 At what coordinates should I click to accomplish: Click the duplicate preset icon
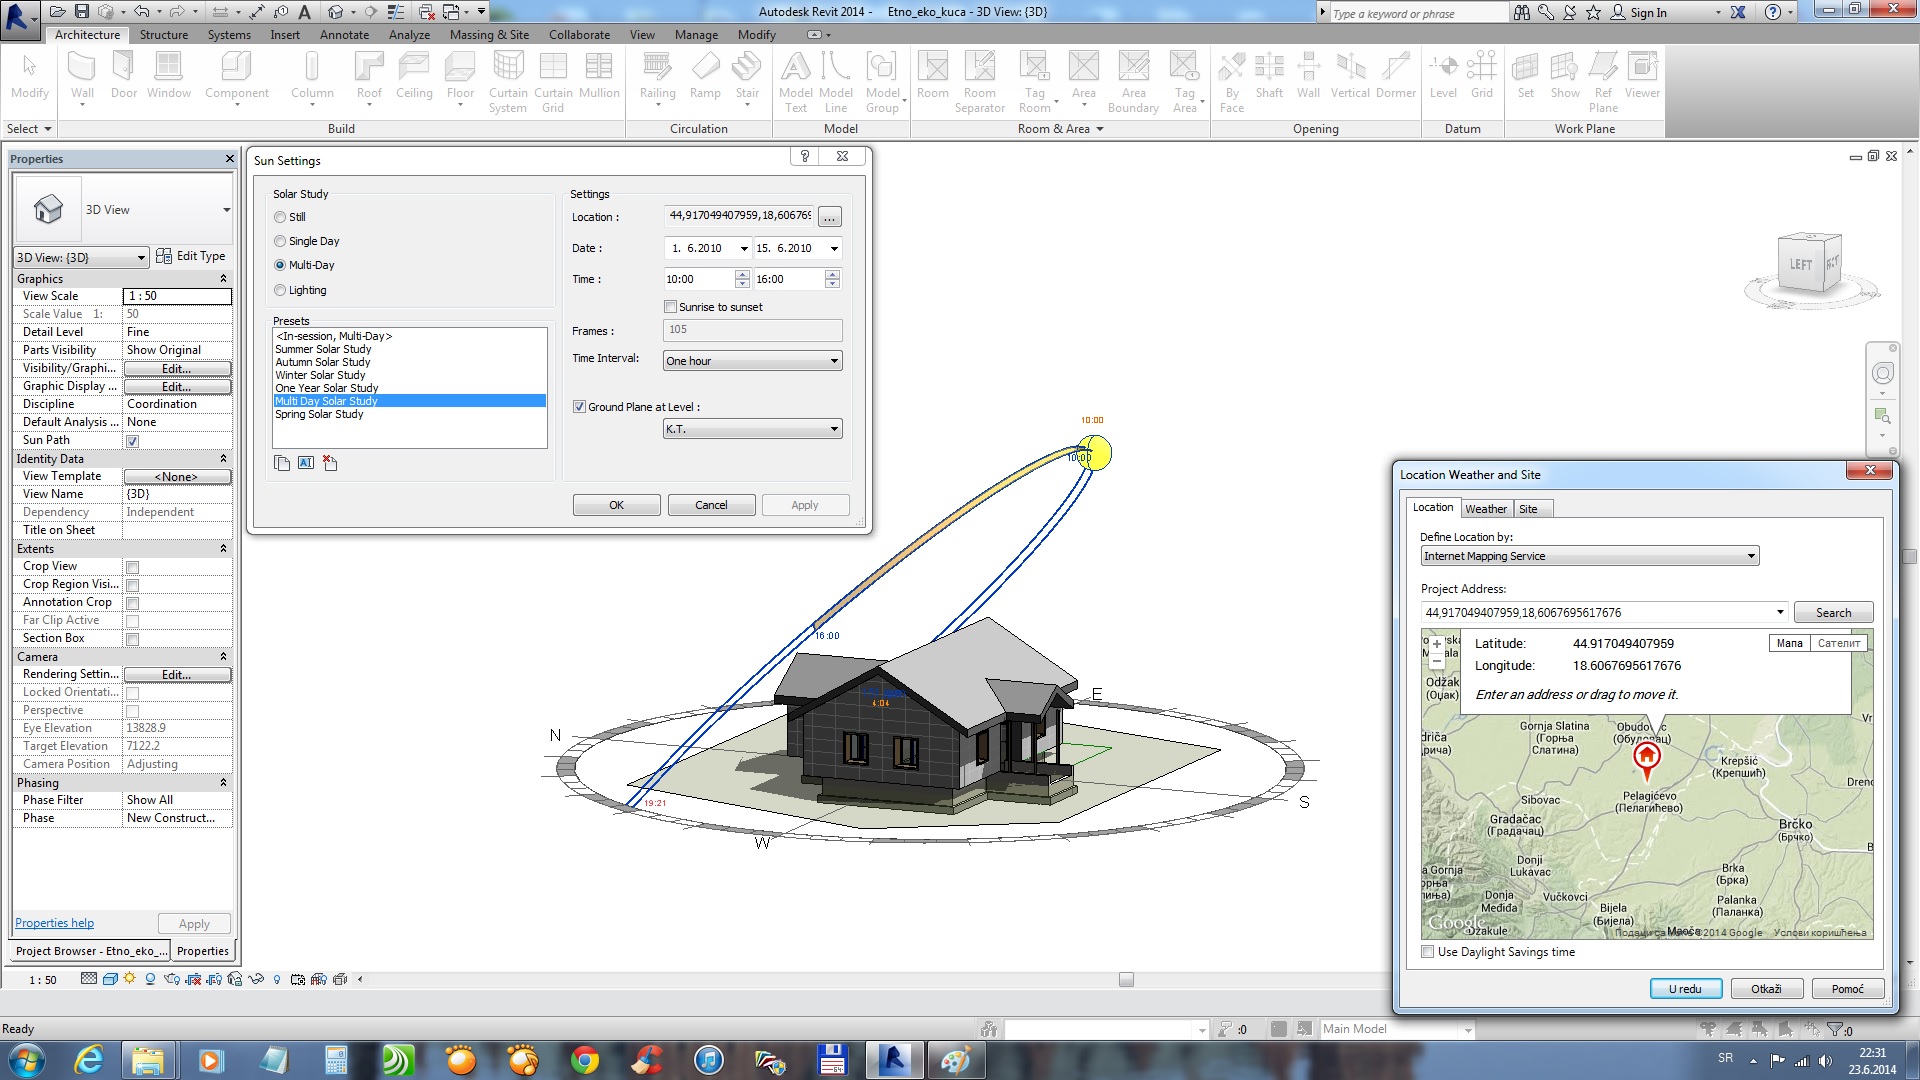[x=282, y=463]
